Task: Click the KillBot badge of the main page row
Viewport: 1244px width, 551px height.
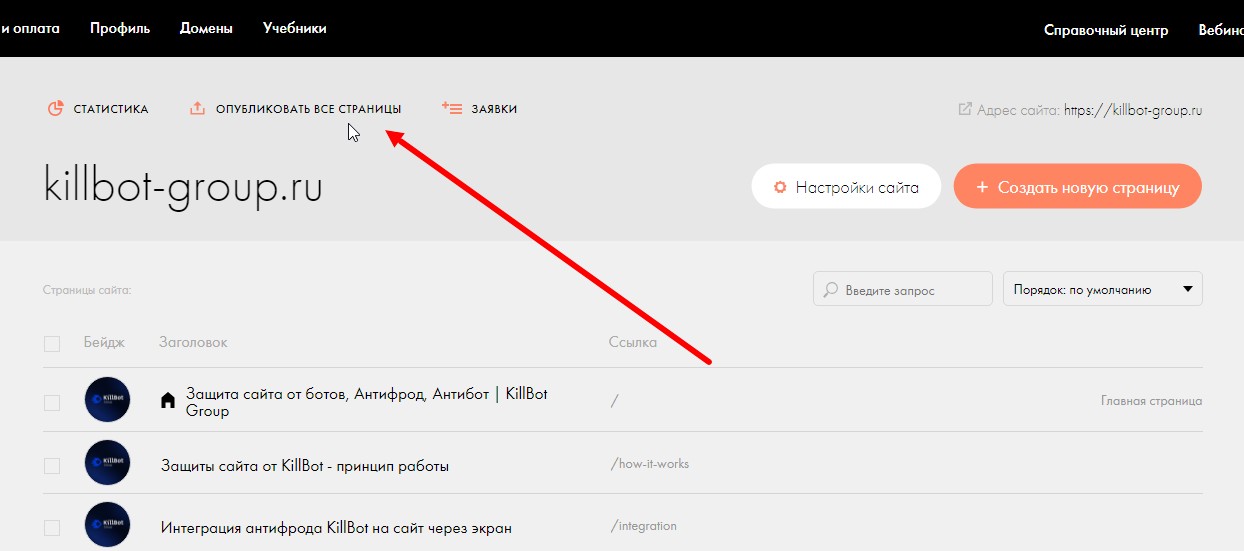Action: tap(107, 400)
